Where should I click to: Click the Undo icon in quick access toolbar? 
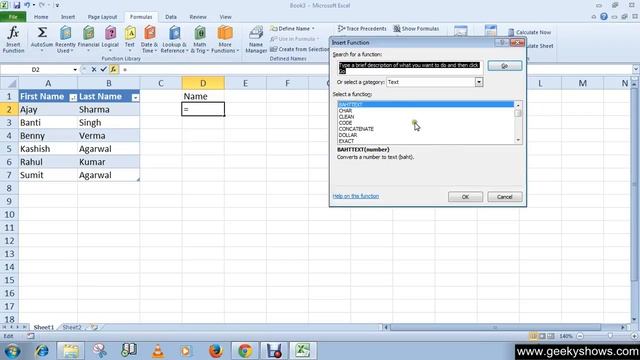click(27, 5)
